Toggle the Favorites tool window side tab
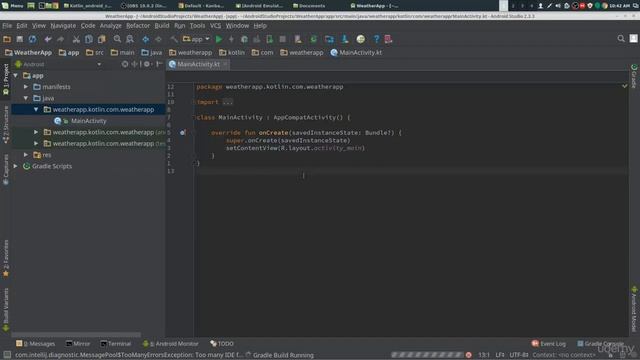 (6, 258)
